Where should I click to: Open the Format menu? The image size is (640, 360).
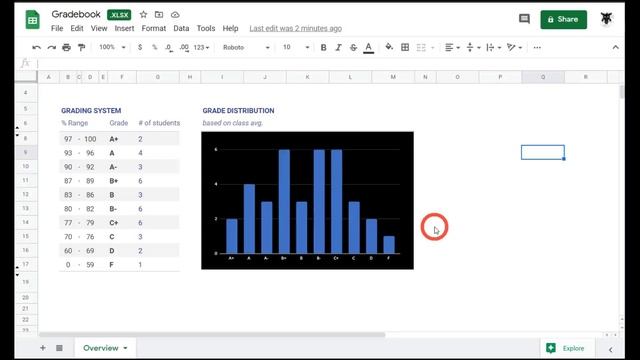pos(153,28)
